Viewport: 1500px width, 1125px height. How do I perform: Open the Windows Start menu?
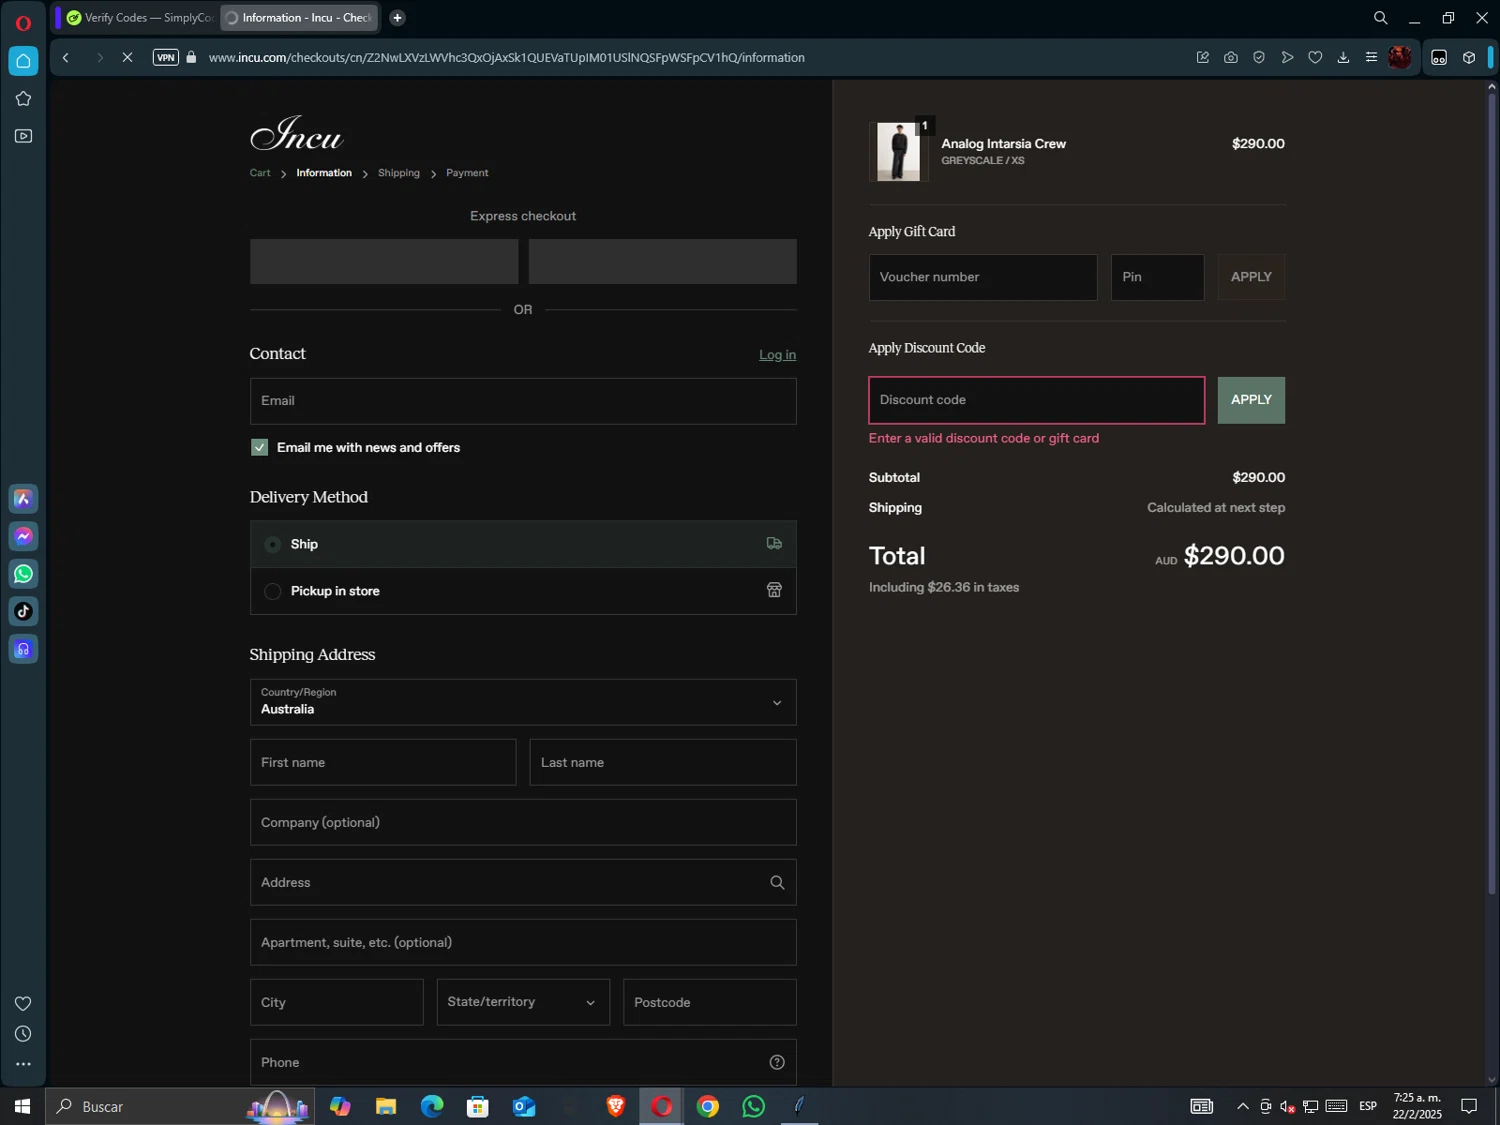[x=22, y=1107]
